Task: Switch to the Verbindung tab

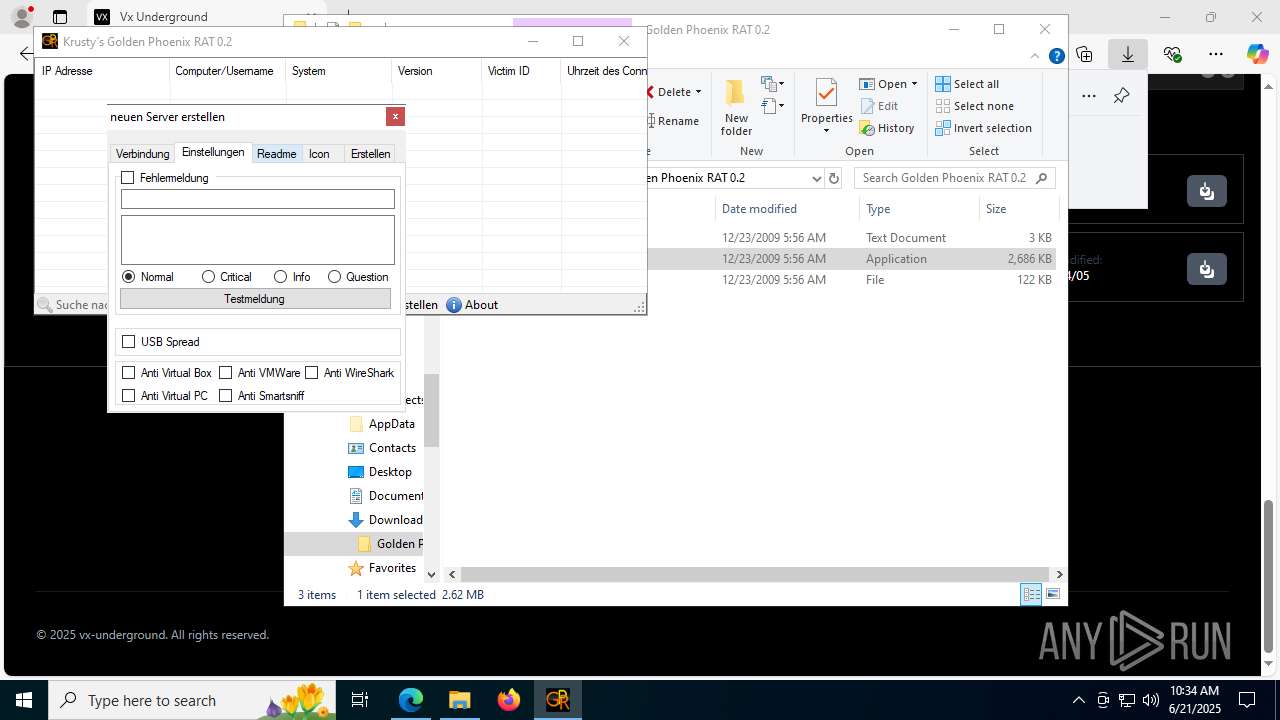Action: click(x=142, y=154)
